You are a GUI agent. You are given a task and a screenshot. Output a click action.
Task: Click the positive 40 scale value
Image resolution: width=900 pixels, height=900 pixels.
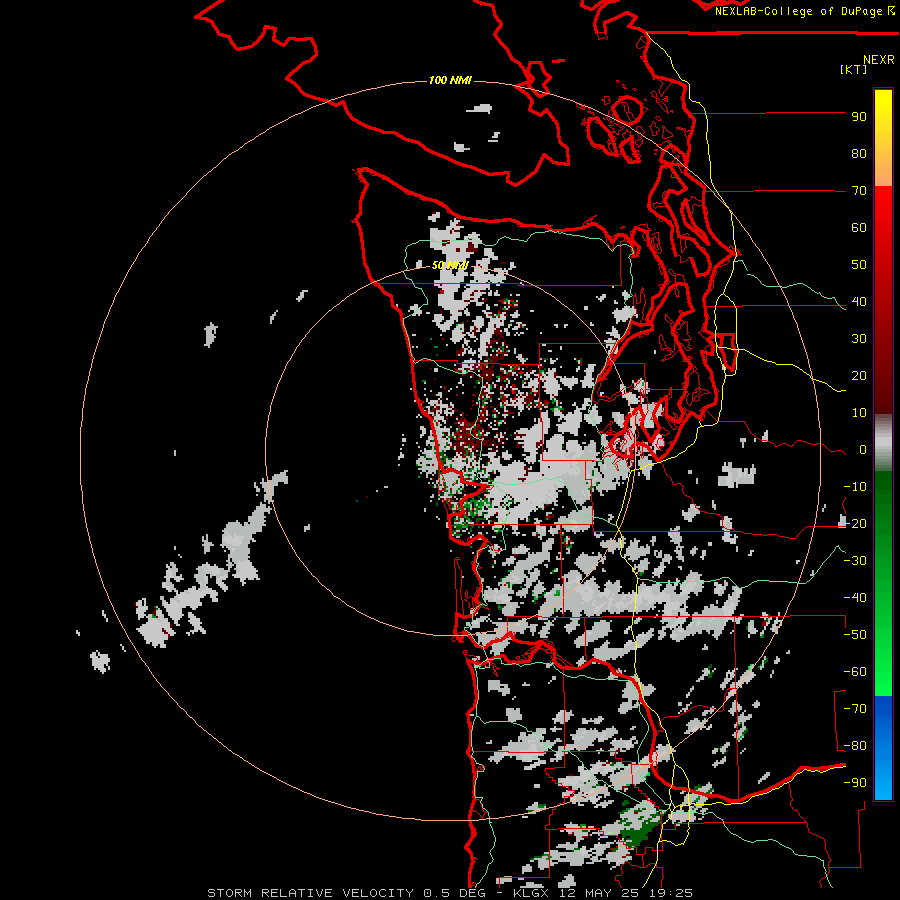[x=859, y=302]
